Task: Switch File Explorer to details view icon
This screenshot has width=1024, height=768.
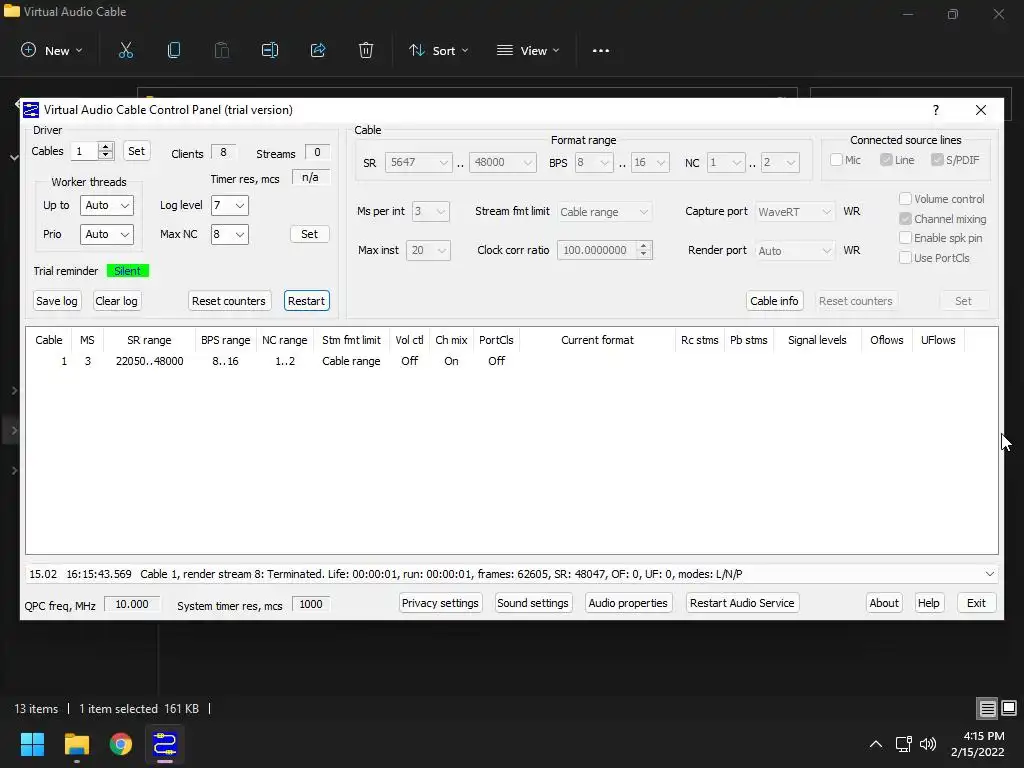Action: (987, 708)
